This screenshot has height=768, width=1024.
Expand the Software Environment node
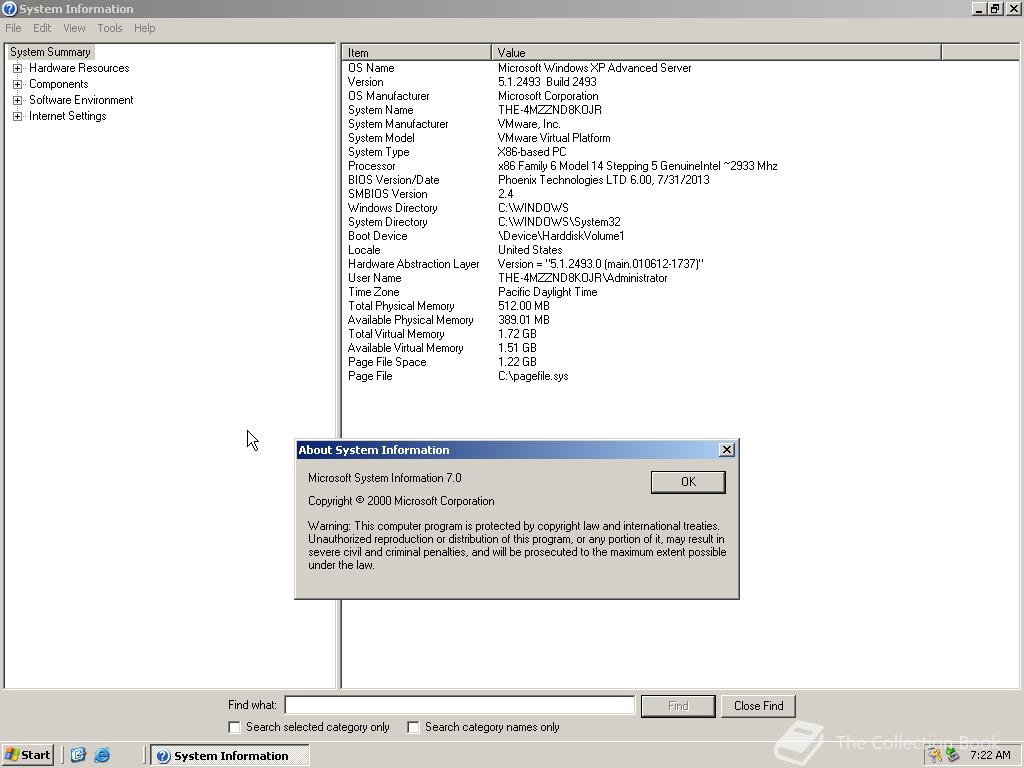(x=18, y=100)
